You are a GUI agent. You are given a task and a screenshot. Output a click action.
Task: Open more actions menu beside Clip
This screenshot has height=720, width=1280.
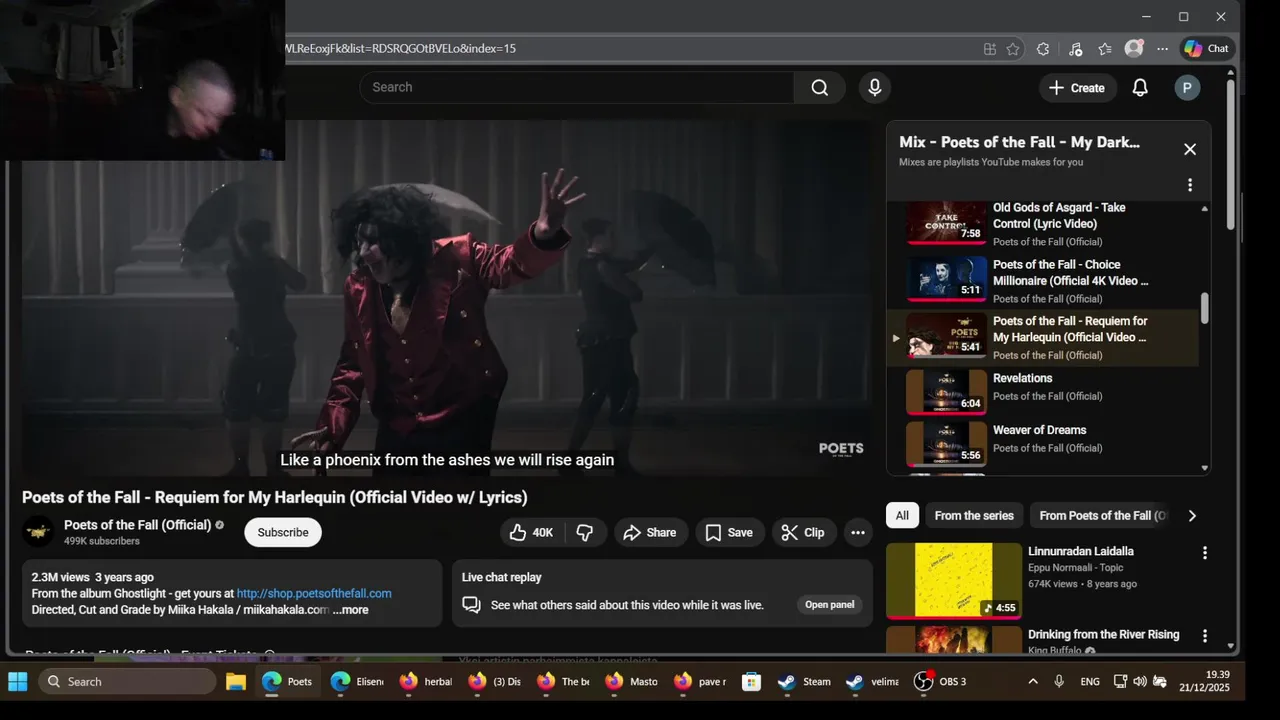tap(858, 533)
